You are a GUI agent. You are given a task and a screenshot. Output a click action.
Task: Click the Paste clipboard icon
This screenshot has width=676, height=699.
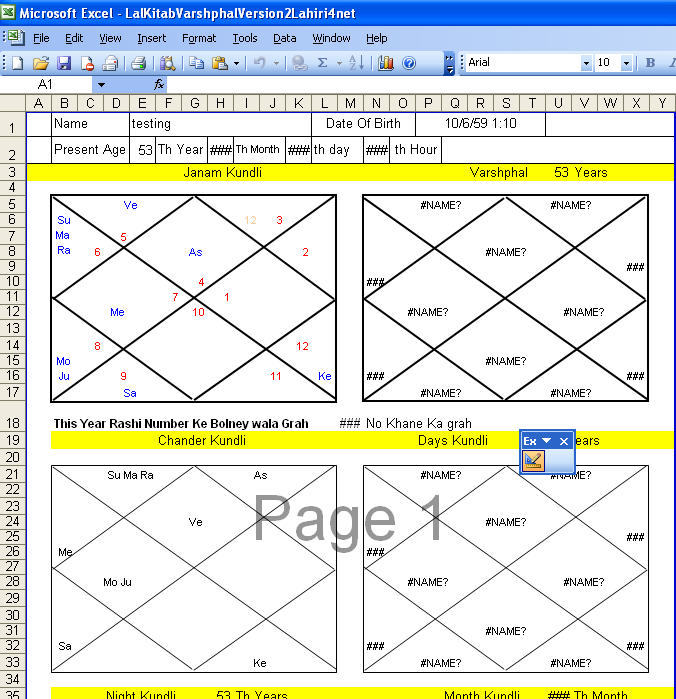click(x=220, y=63)
